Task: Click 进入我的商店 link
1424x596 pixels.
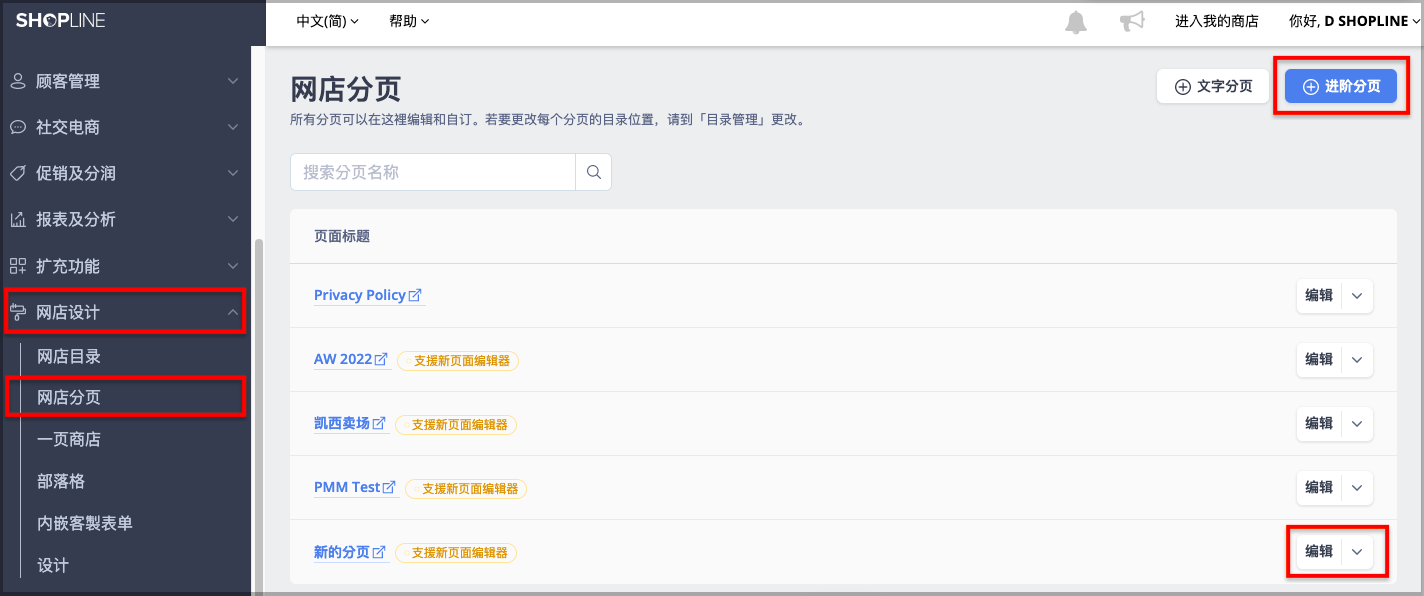Action: tap(1217, 21)
